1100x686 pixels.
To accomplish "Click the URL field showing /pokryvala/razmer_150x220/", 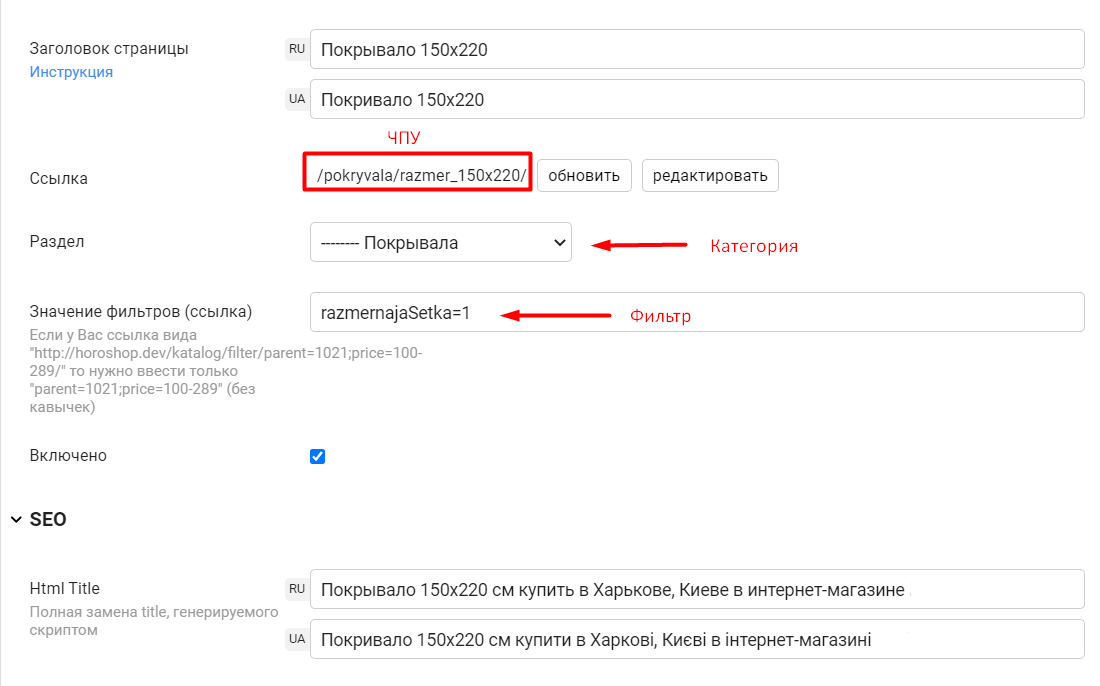I will [x=417, y=175].
